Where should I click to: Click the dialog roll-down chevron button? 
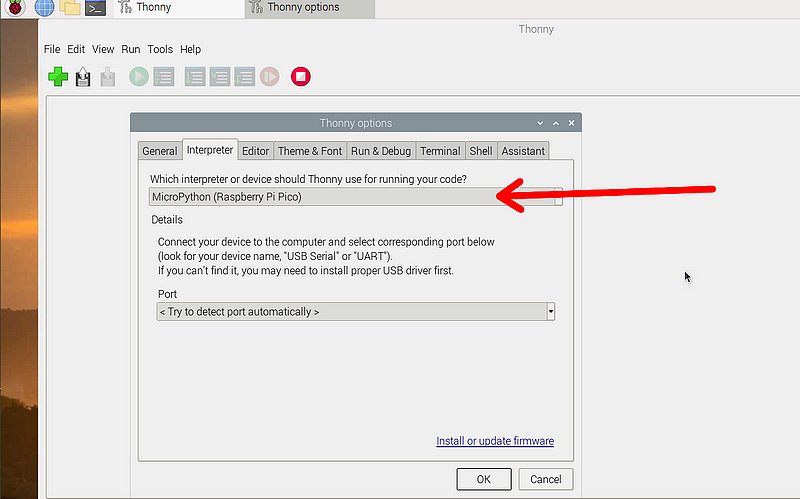tap(540, 123)
